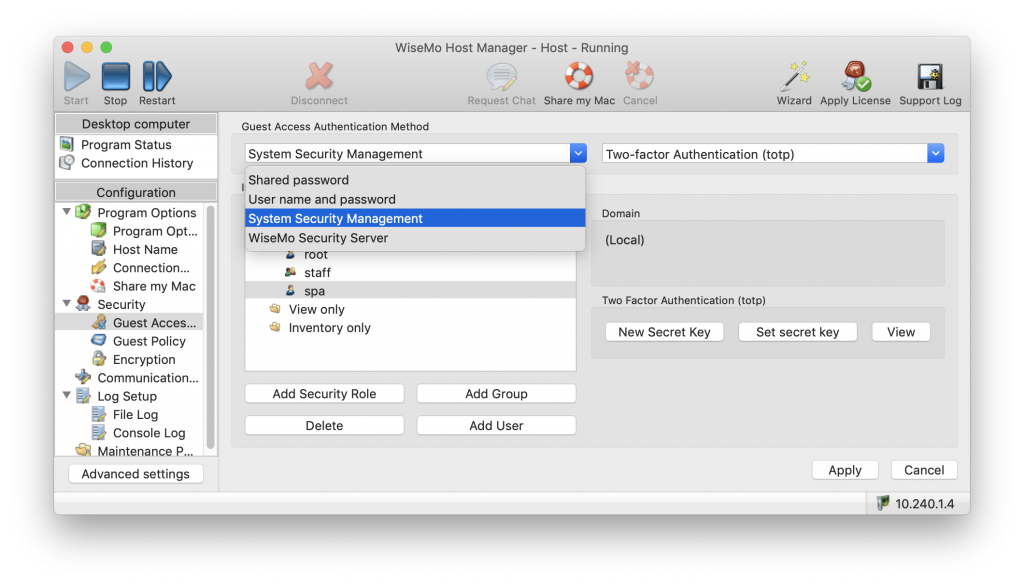The height and width of the screenshot is (586, 1024).
Task: Click the Stop toolbar icon
Action: point(116,78)
